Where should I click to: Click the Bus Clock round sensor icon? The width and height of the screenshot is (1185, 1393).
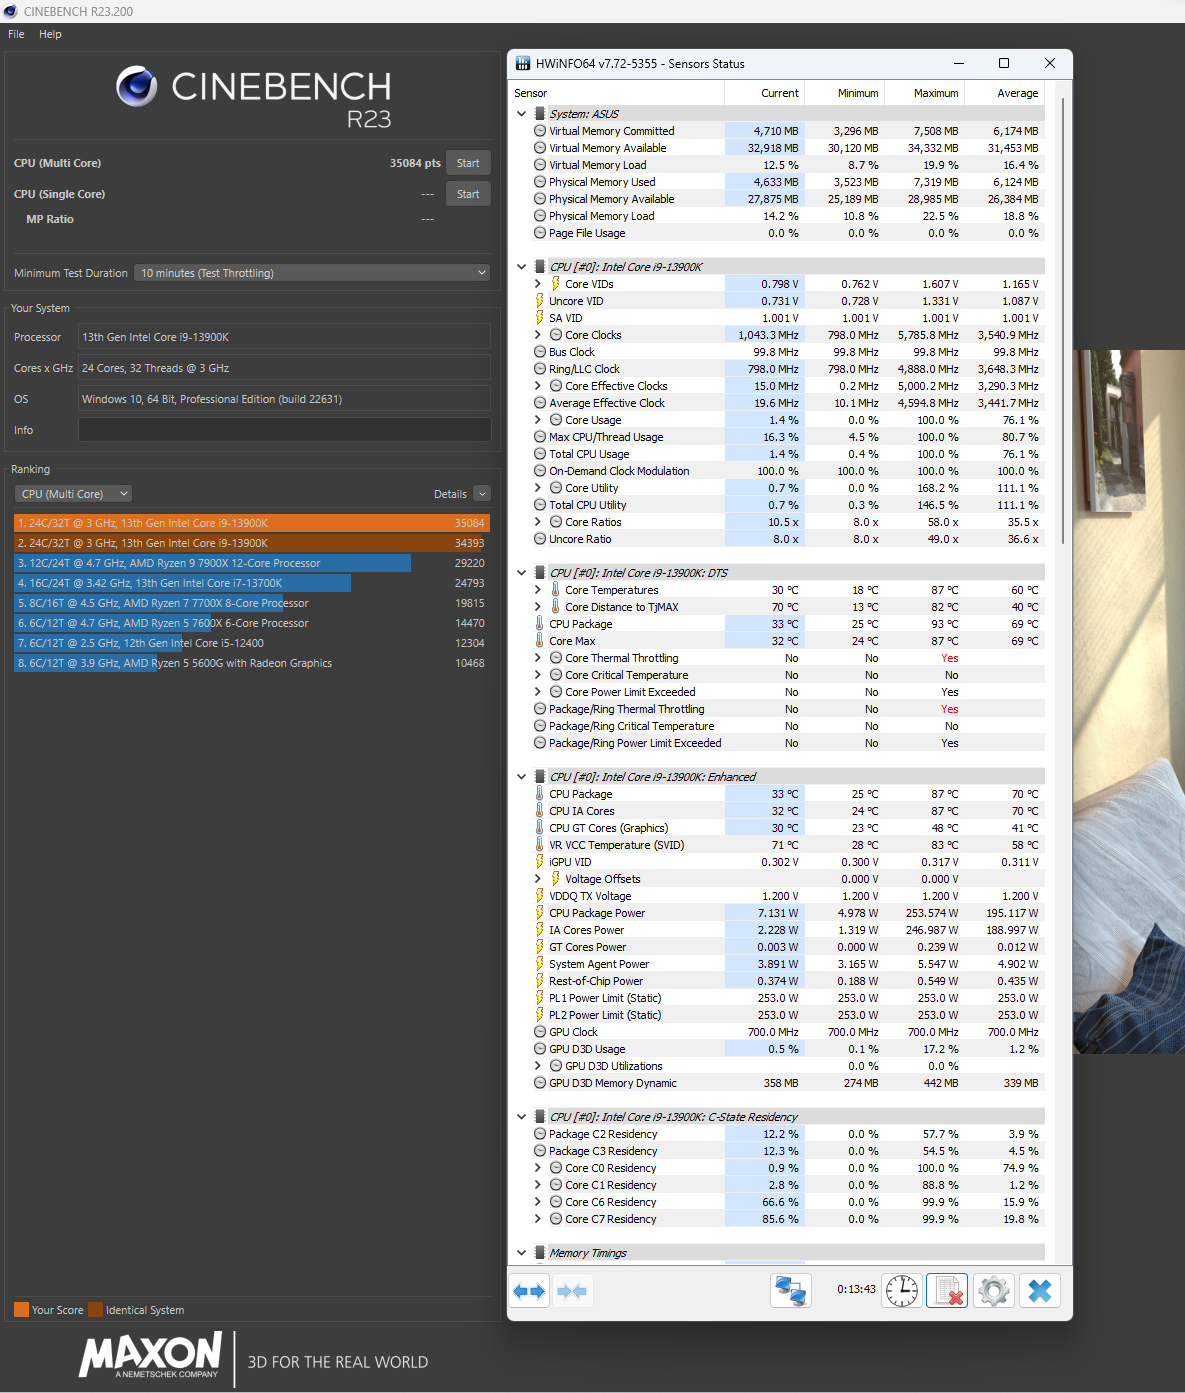(540, 352)
